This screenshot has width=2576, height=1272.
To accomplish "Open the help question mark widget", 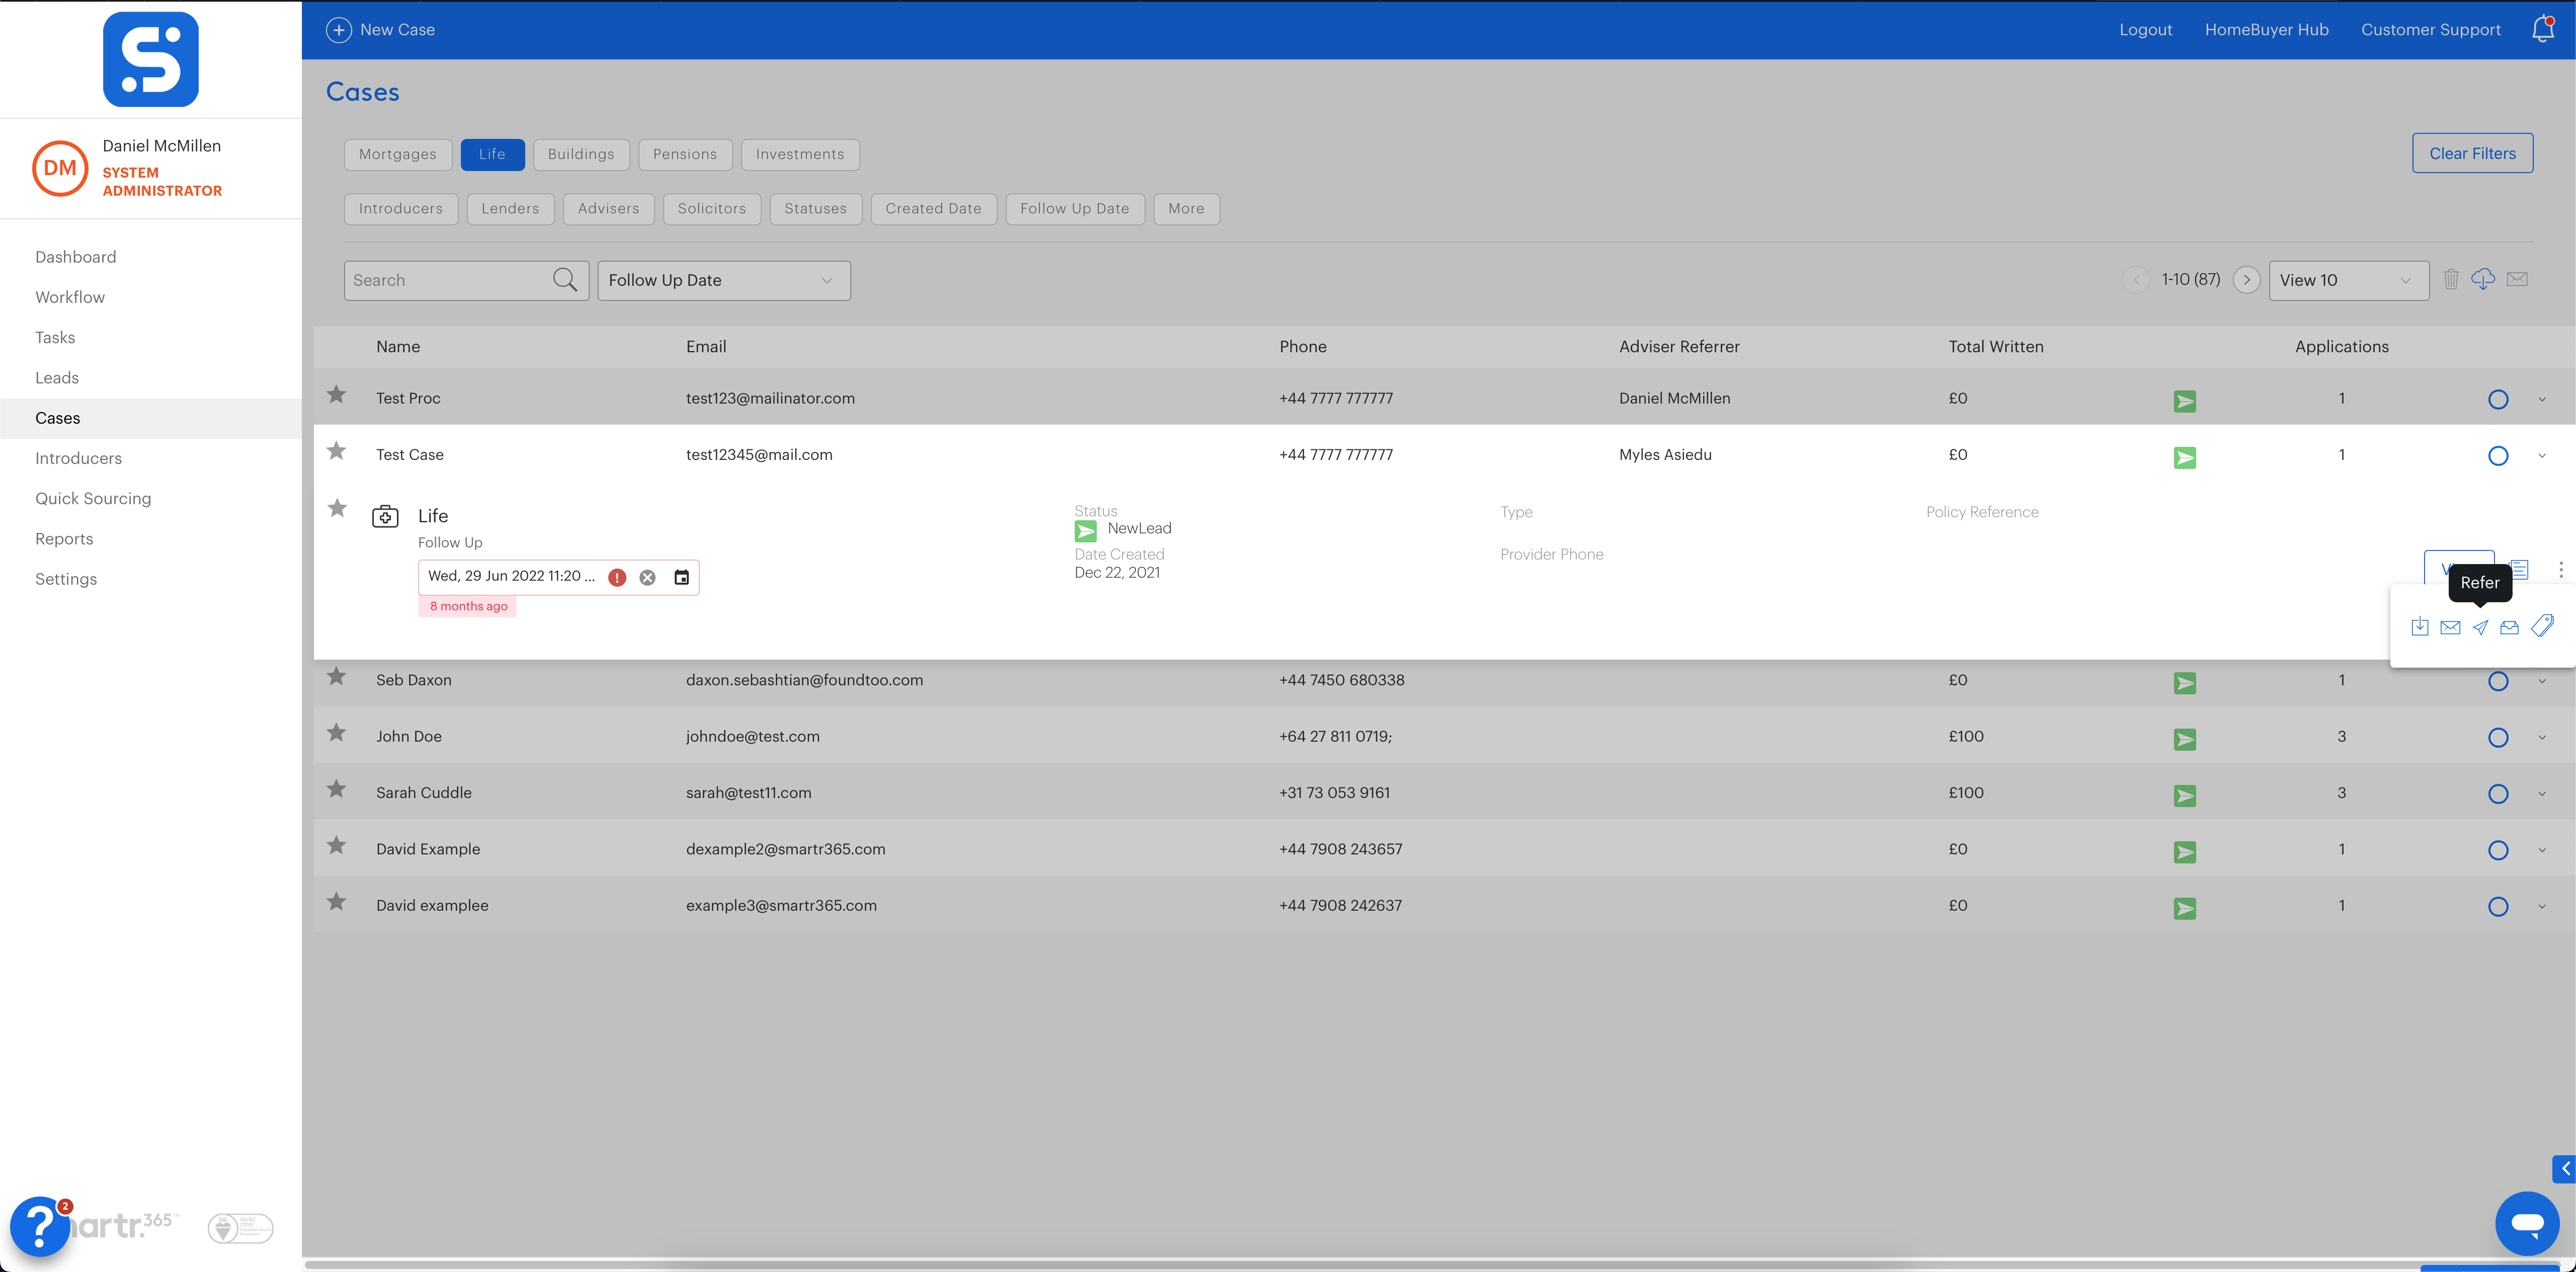I will [40, 1226].
